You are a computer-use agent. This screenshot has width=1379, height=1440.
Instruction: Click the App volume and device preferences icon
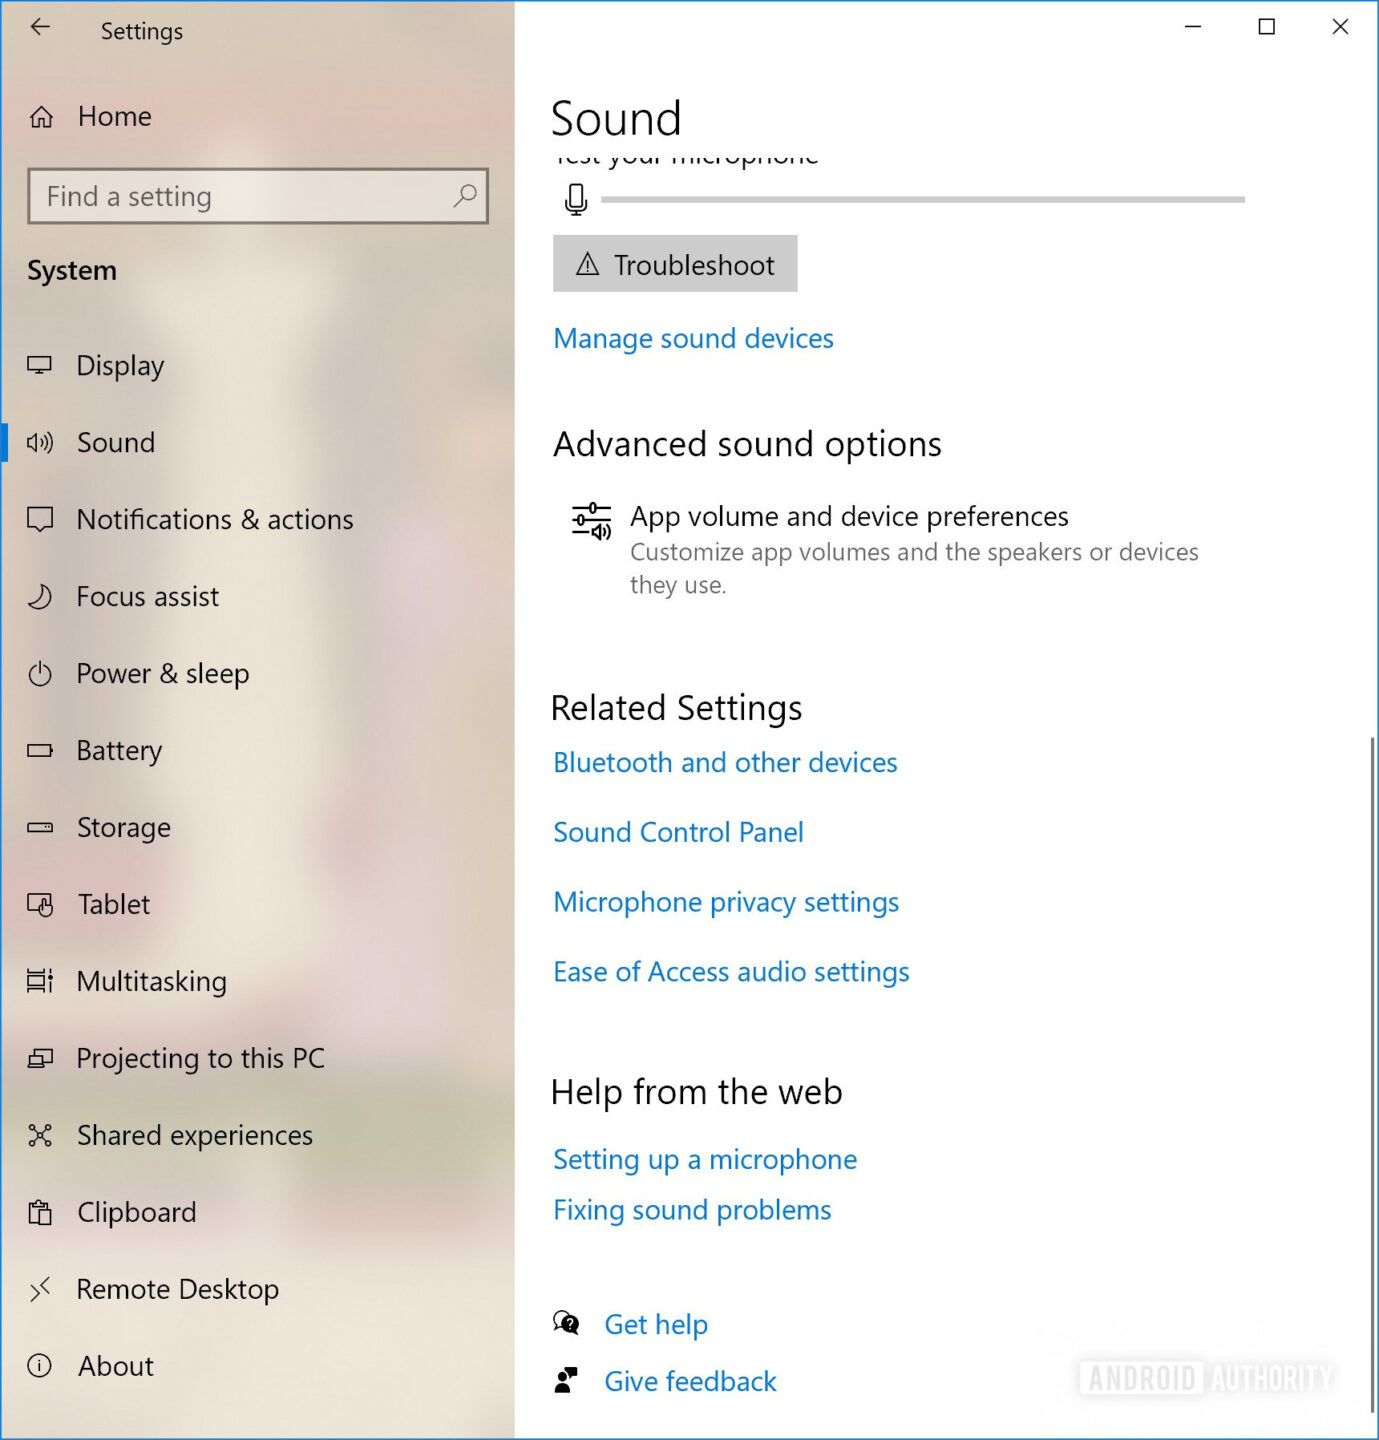tap(590, 521)
